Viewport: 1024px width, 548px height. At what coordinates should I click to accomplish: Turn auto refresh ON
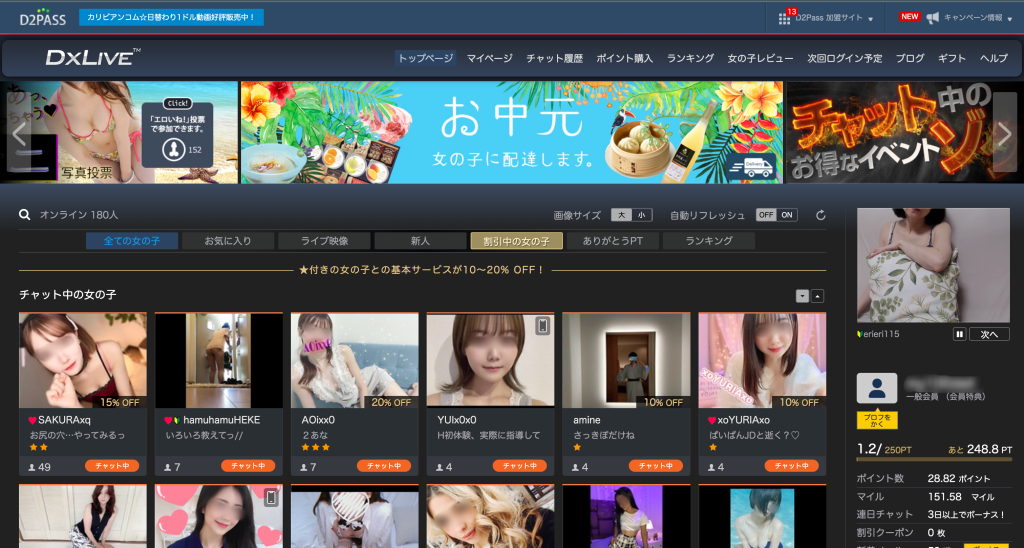pyautogui.click(x=788, y=215)
